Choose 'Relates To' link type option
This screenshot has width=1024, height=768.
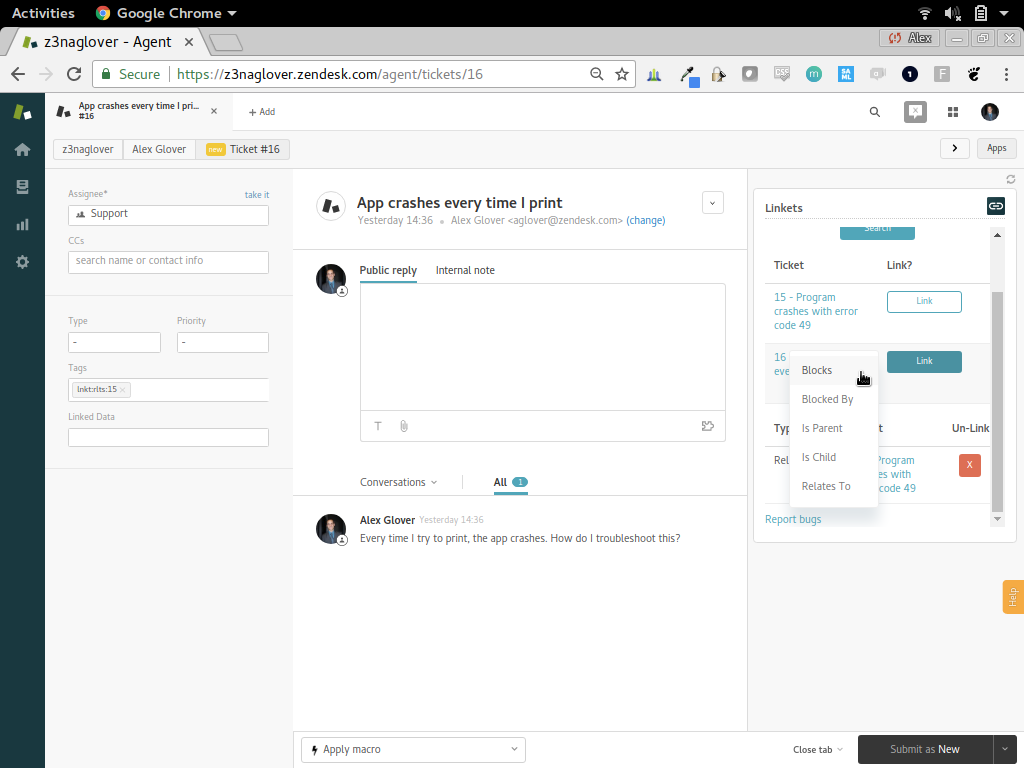coord(826,486)
